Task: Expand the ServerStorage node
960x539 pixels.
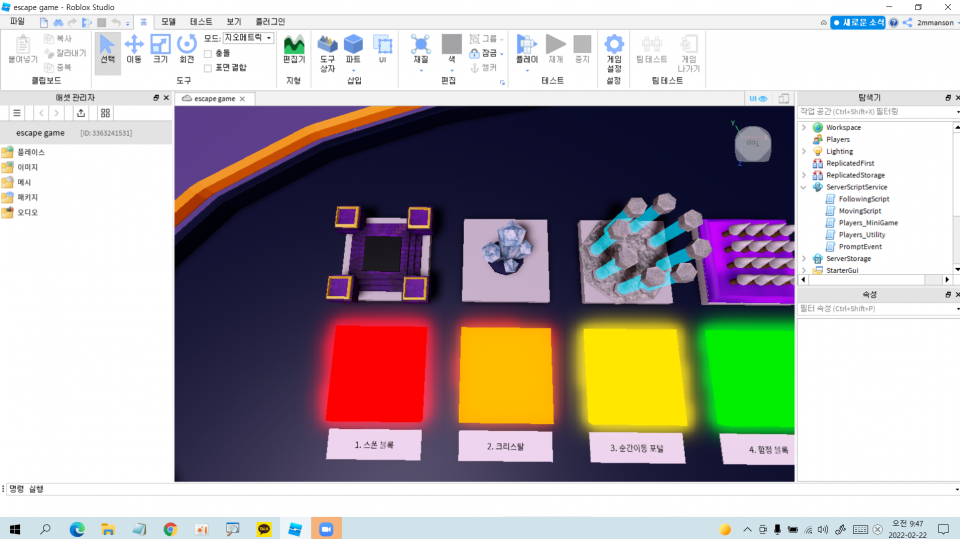Action: point(804,258)
